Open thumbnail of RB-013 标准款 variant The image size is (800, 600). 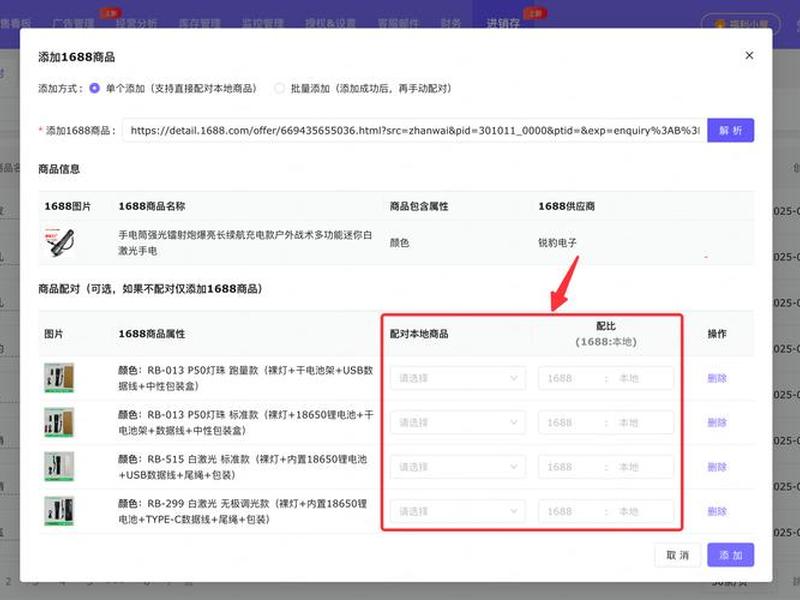pyautogui.click(x=59, y=422)
